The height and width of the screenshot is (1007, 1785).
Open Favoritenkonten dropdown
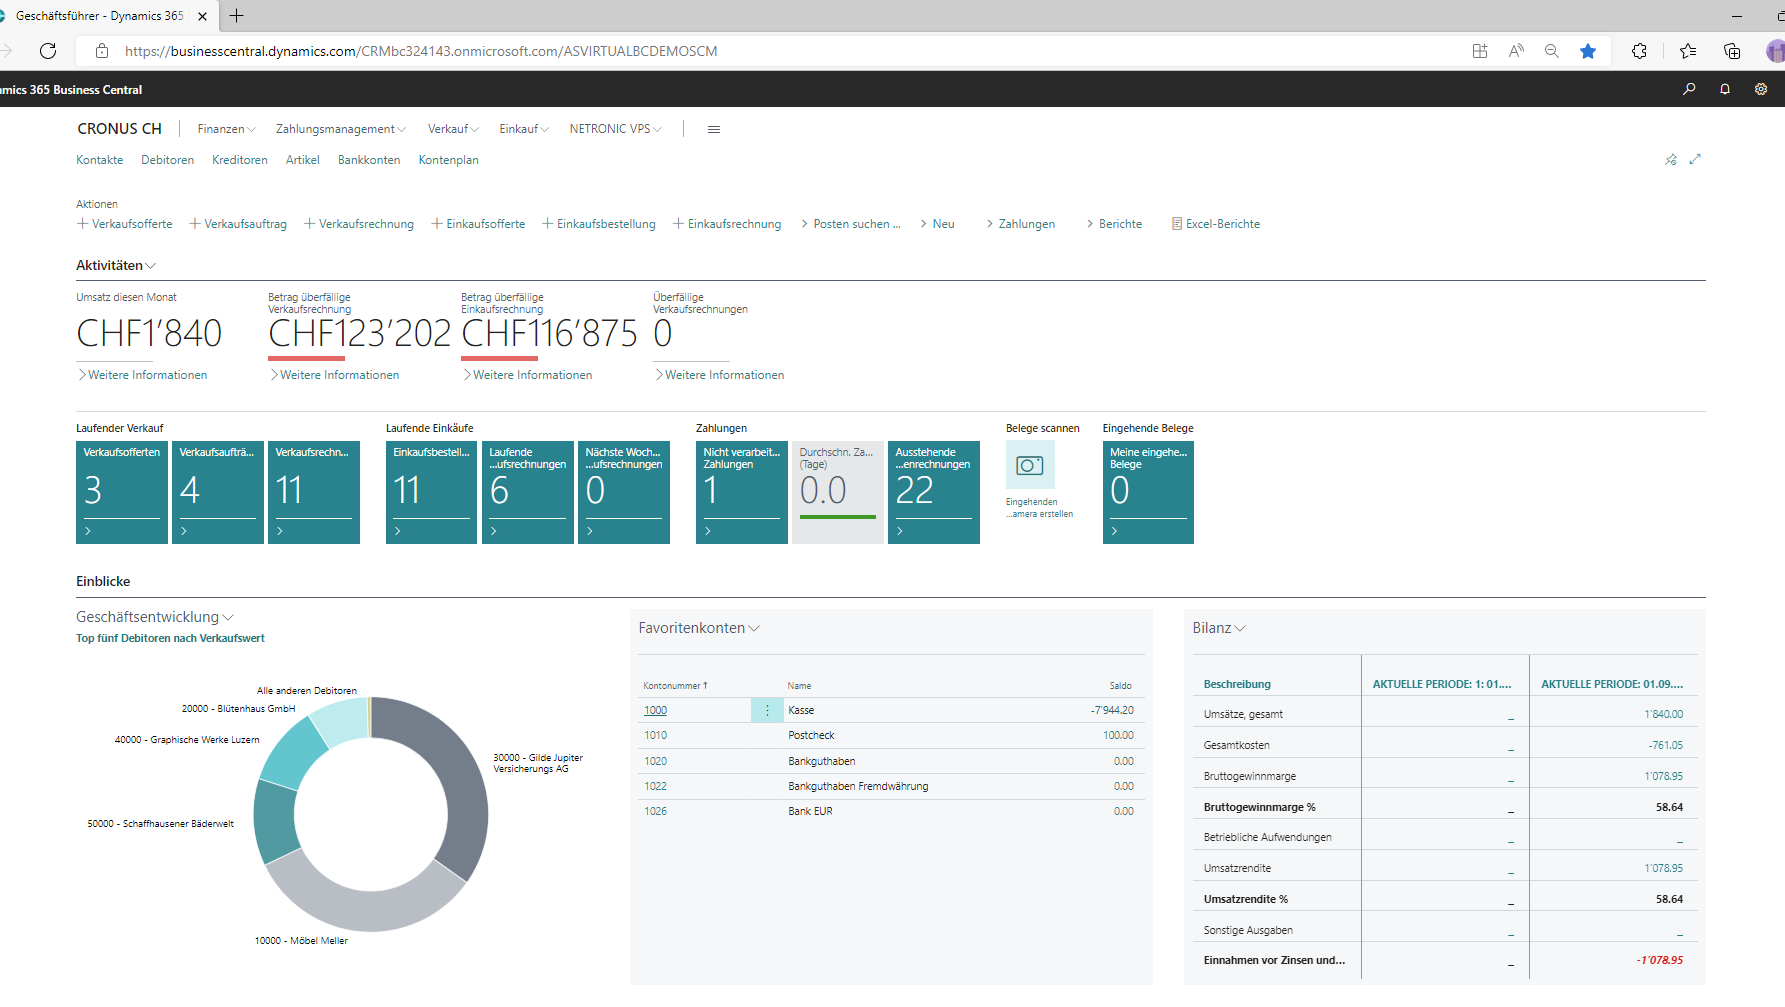click(699, 628)
